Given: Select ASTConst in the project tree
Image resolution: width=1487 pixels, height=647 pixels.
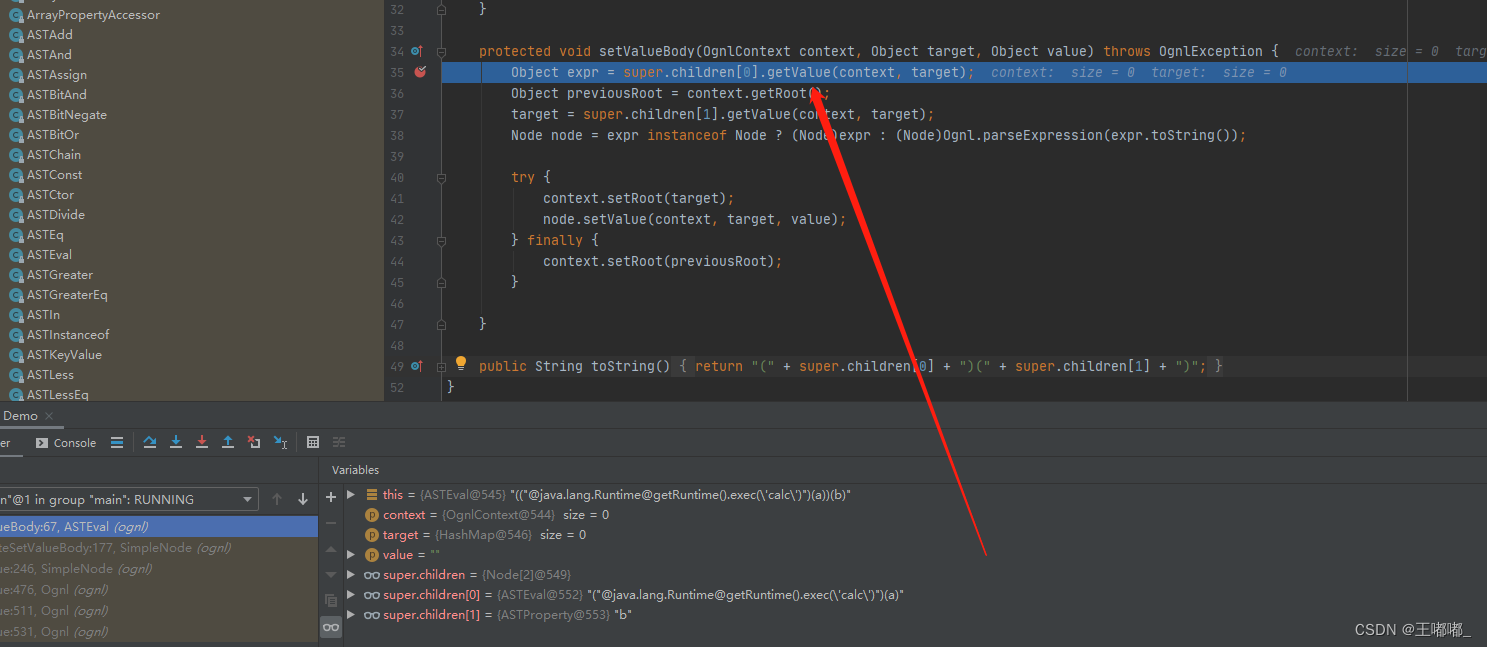Looking at the screenshot, I should point(55,175).
